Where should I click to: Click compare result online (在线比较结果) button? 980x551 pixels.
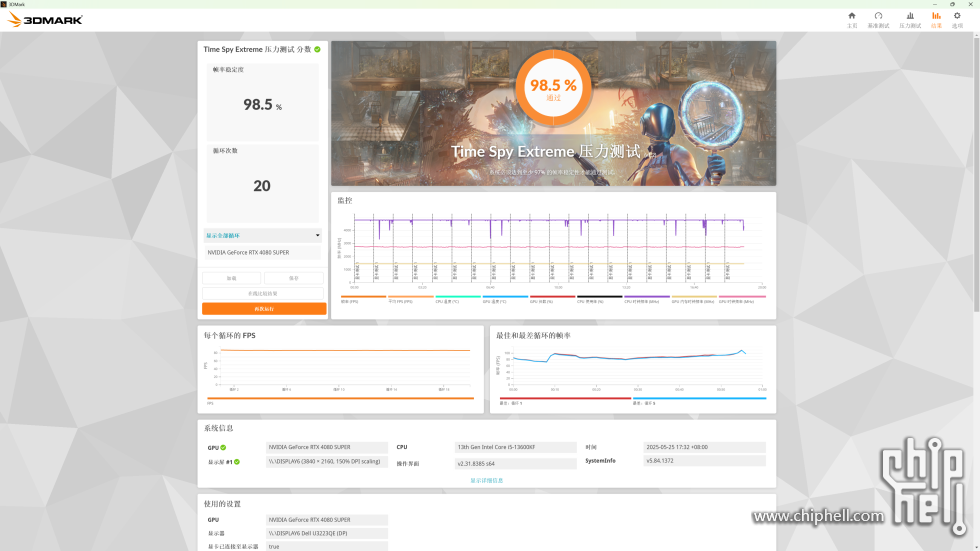[262, 294]
